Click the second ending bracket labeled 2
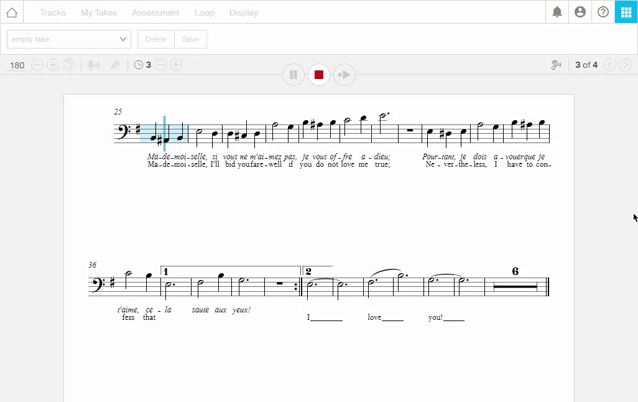638x402 pixels. pyautogui.click(x=317, y=271)
